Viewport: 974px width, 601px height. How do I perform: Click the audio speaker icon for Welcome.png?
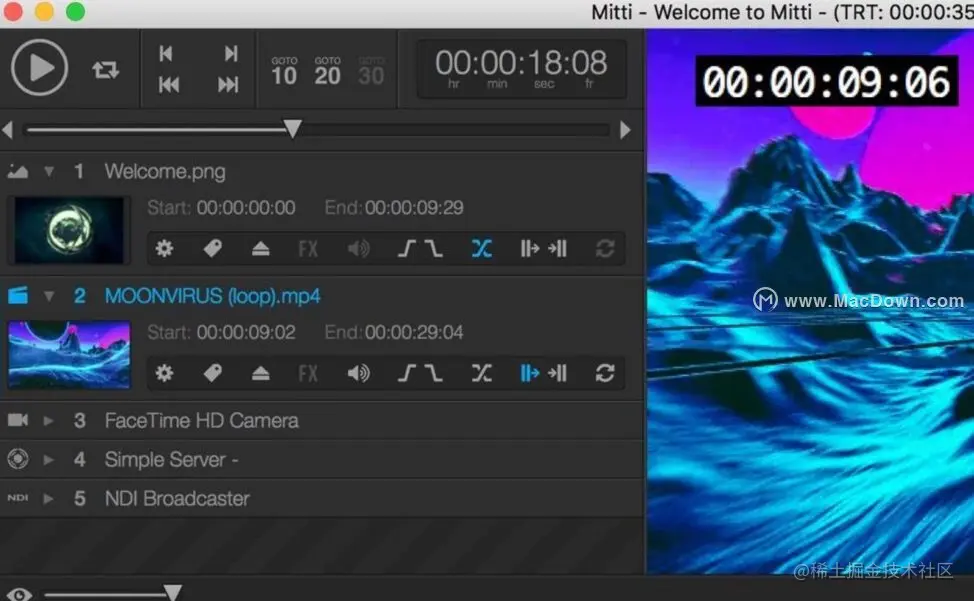point(358,249)
